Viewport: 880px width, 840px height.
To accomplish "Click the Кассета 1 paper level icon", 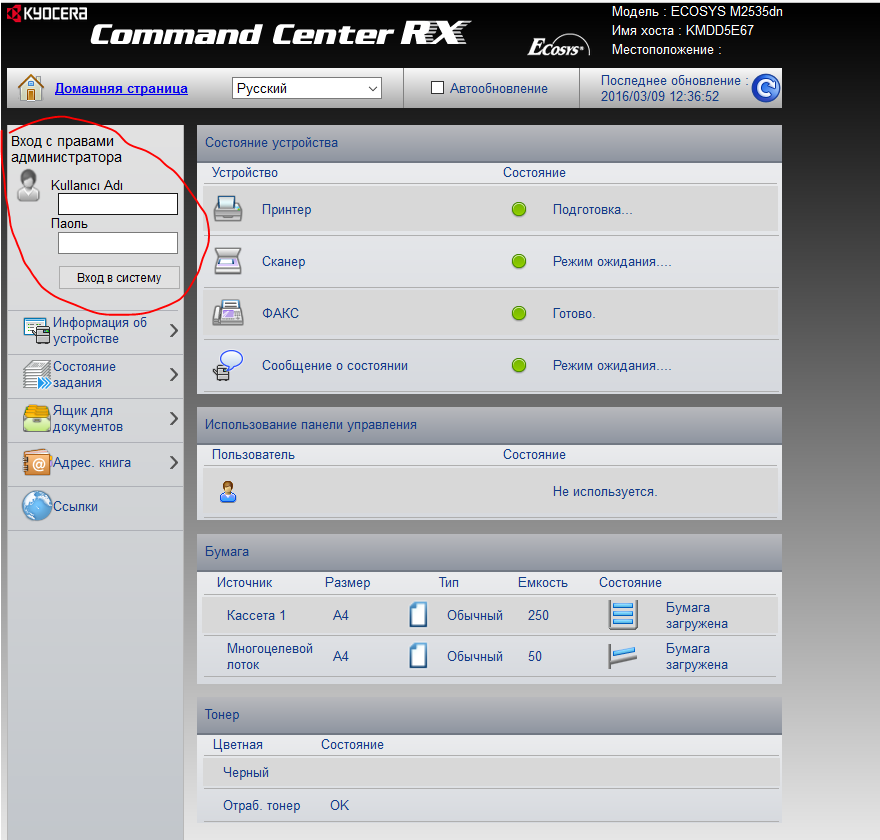I will [623, 615].
